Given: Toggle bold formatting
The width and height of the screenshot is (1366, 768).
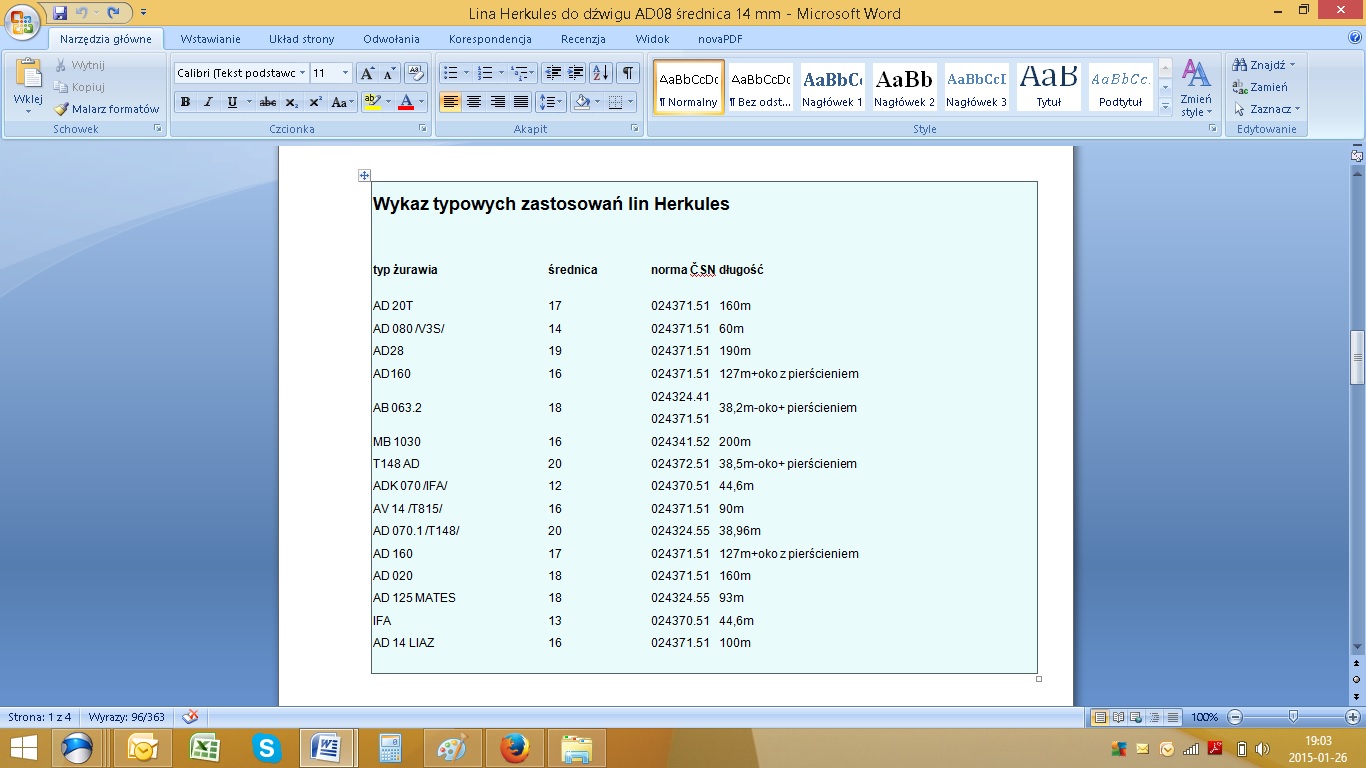Looking at the screenshot, I should 185,102.
